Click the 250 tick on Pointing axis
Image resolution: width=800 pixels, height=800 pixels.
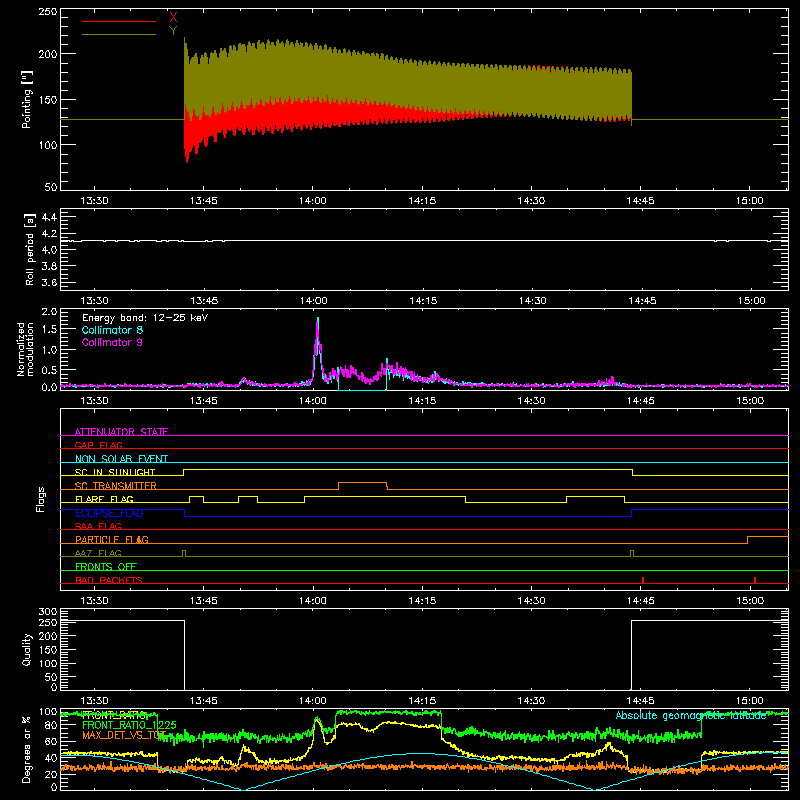coord(47,12)
